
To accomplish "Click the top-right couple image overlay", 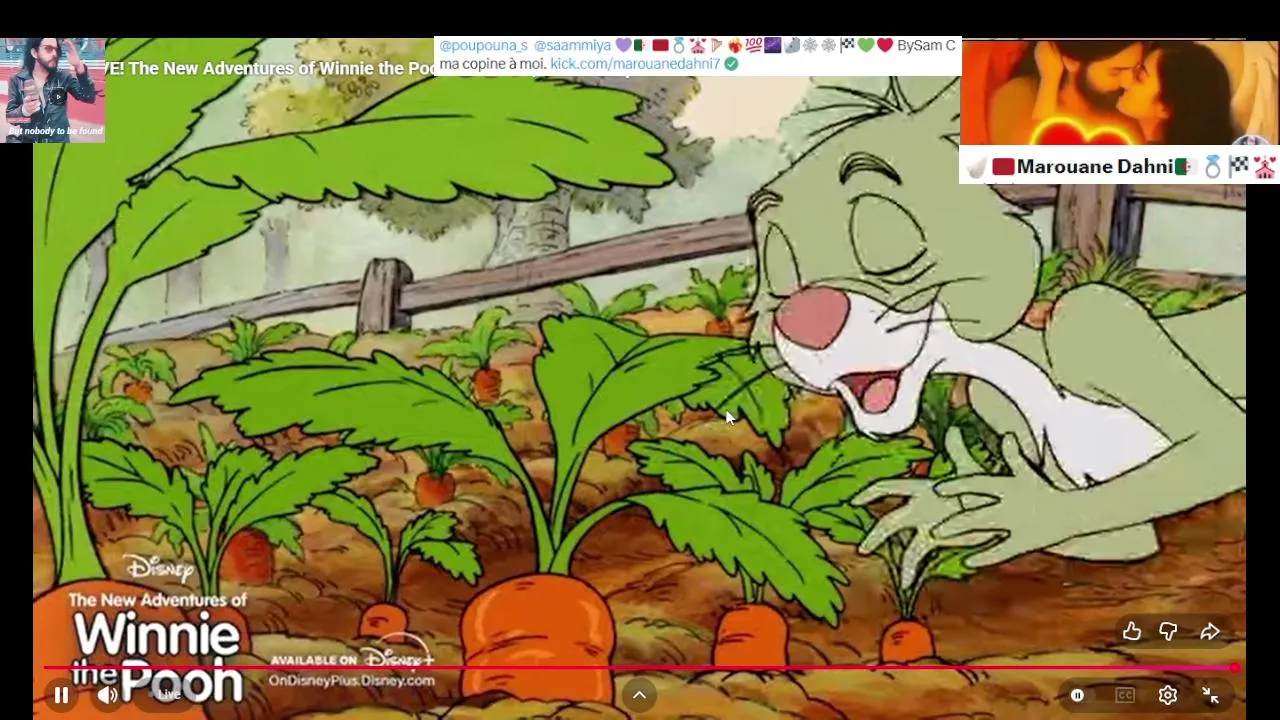I will 1119,93.
